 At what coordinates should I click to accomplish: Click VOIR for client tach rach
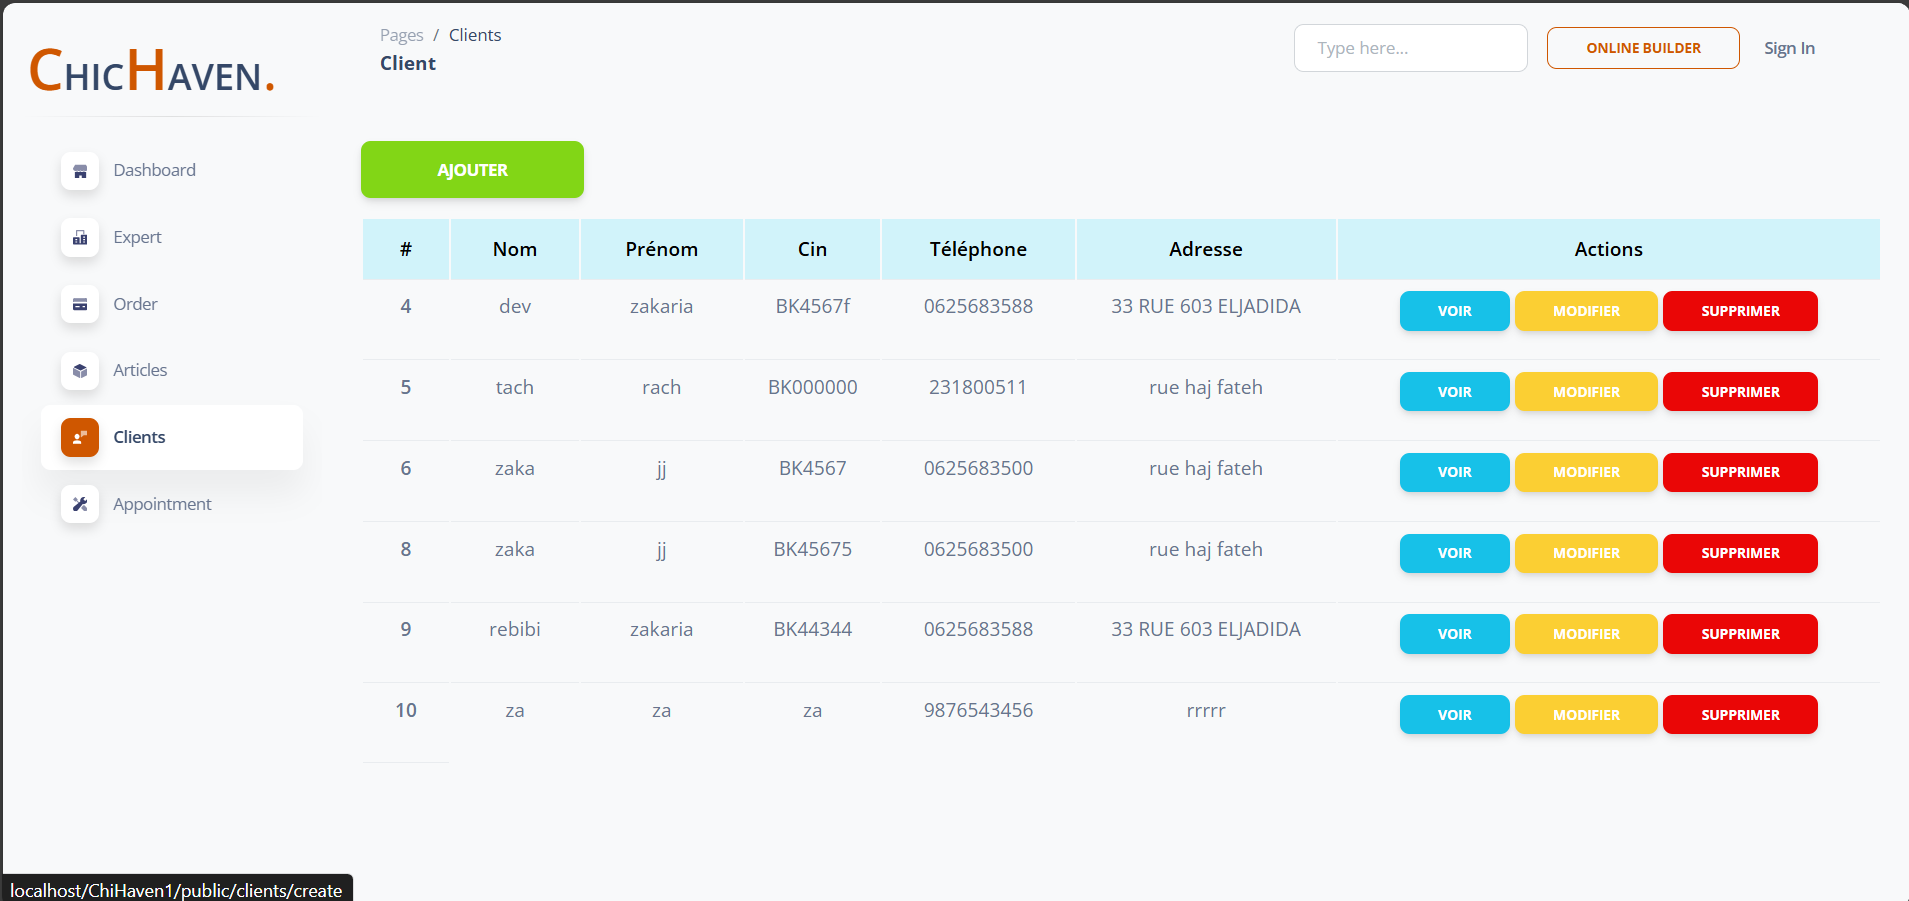[x=1454, y=392]
